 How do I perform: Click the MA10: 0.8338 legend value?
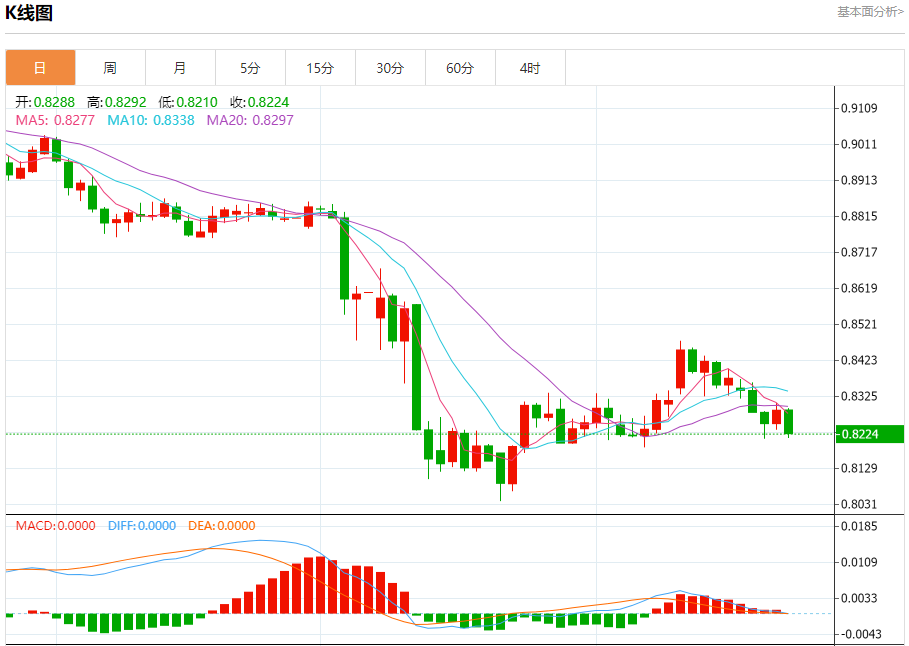pos(151,120)
